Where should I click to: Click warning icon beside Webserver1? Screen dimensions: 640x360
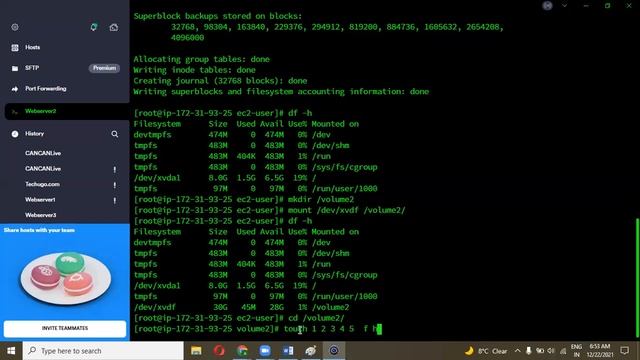coord(115,200)
